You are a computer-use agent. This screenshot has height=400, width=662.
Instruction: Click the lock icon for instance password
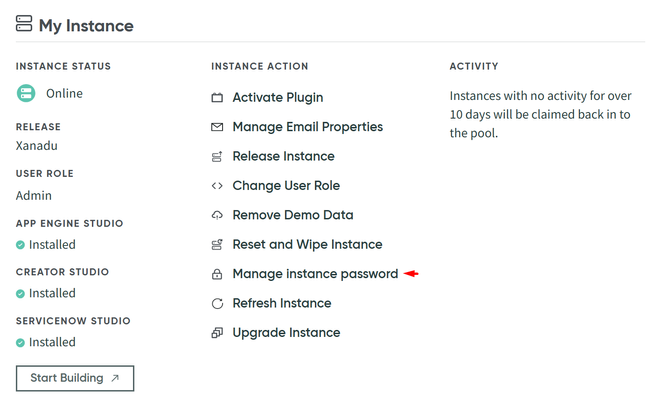coord(217,274)
